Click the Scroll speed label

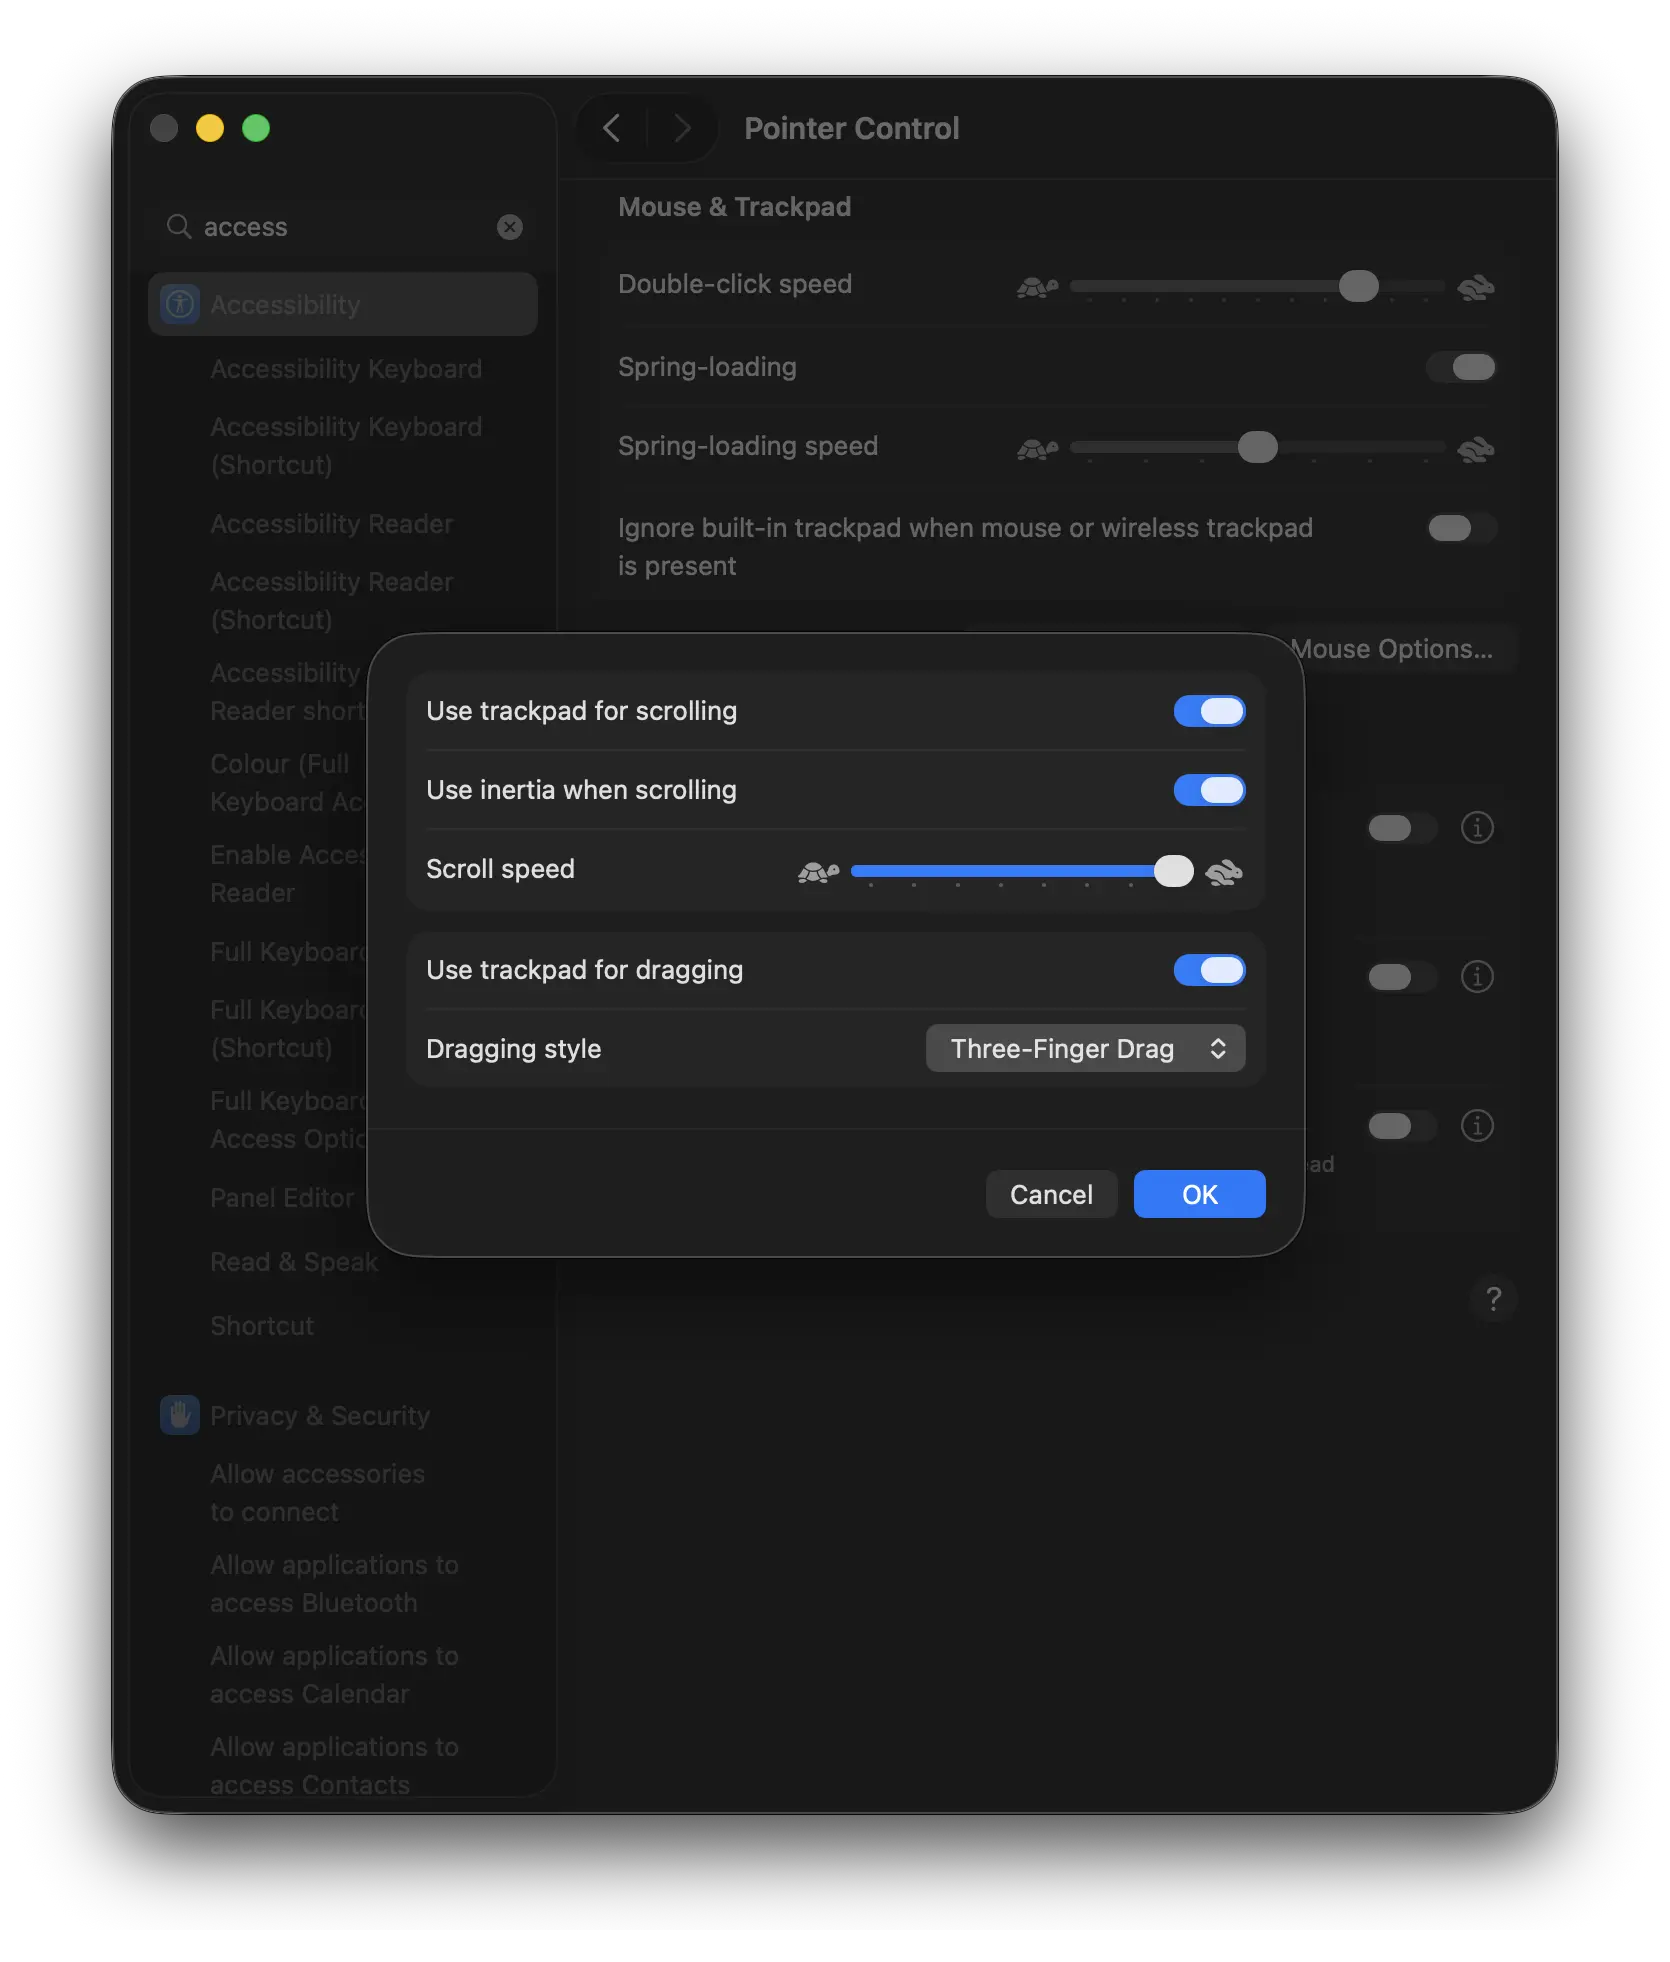tap(500, 869)
